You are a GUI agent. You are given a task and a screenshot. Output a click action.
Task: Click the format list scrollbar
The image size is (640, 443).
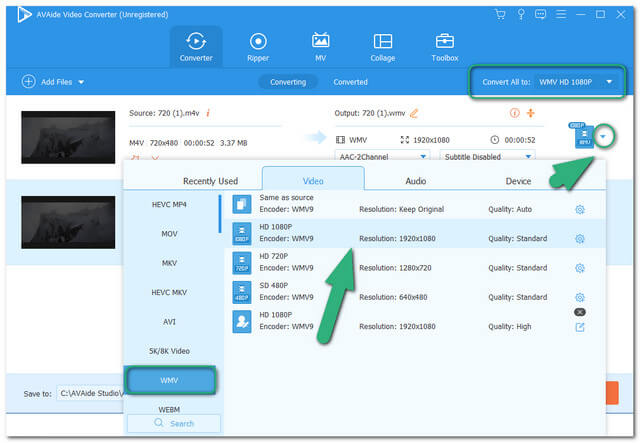click(220, 214)
